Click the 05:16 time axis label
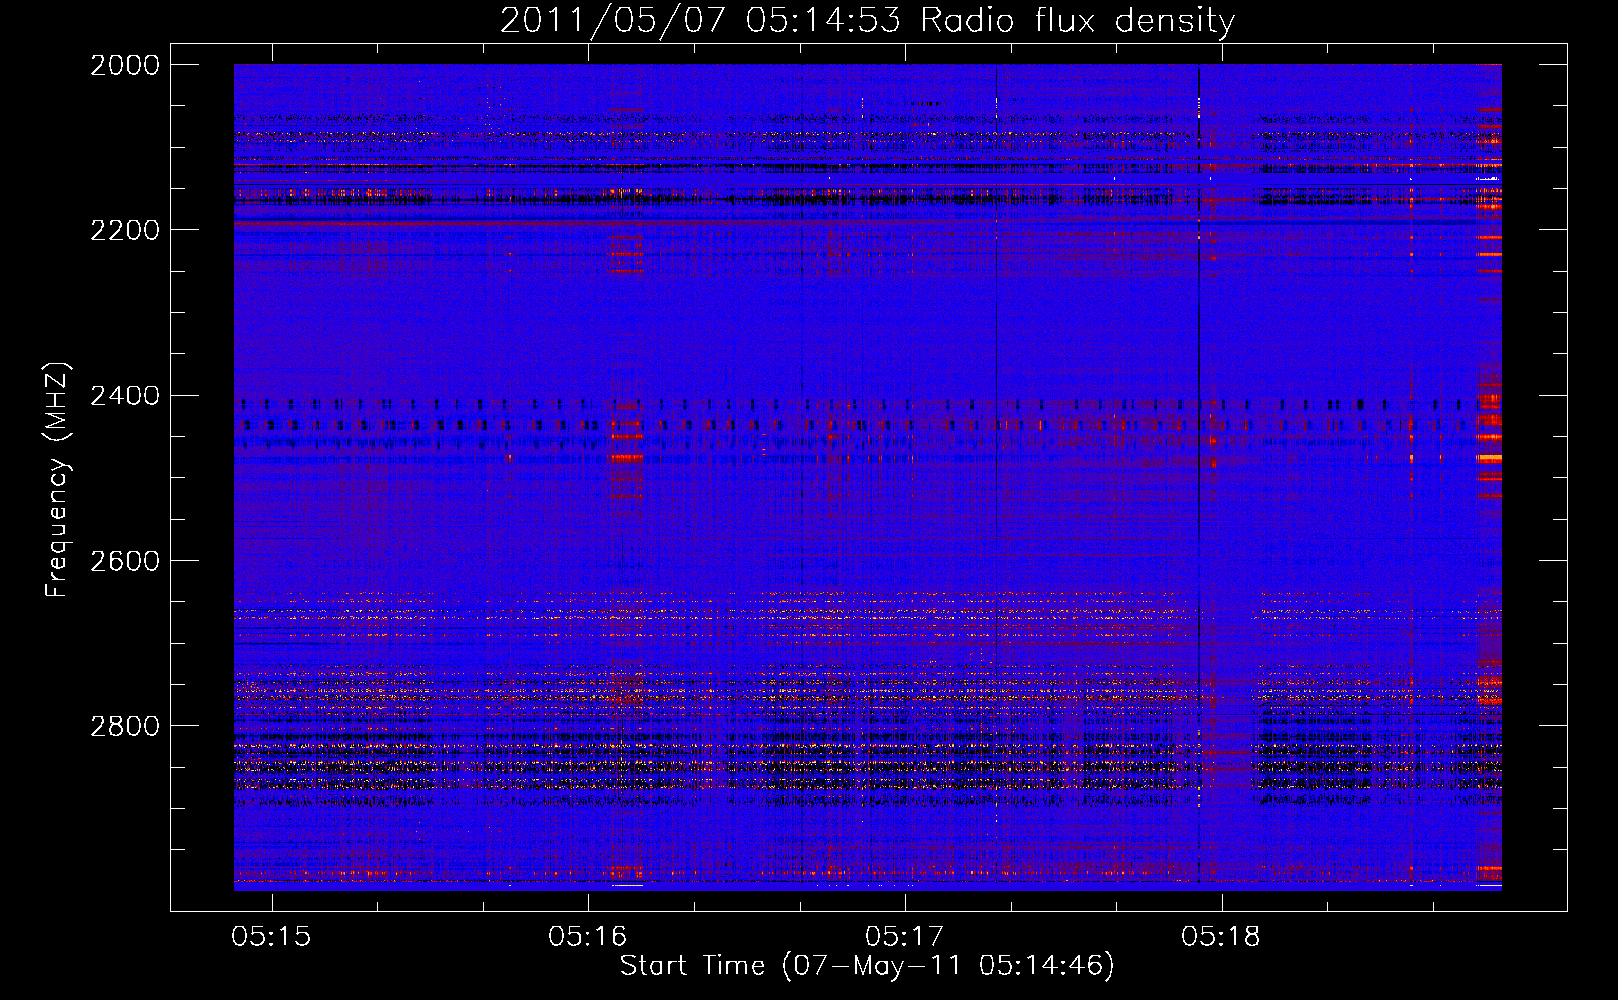The height and width of the screenshot is (1000, 1618). 588,936
